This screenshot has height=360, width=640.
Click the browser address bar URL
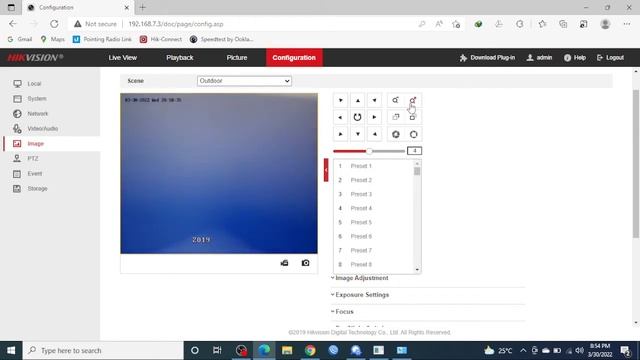point(176,24)
